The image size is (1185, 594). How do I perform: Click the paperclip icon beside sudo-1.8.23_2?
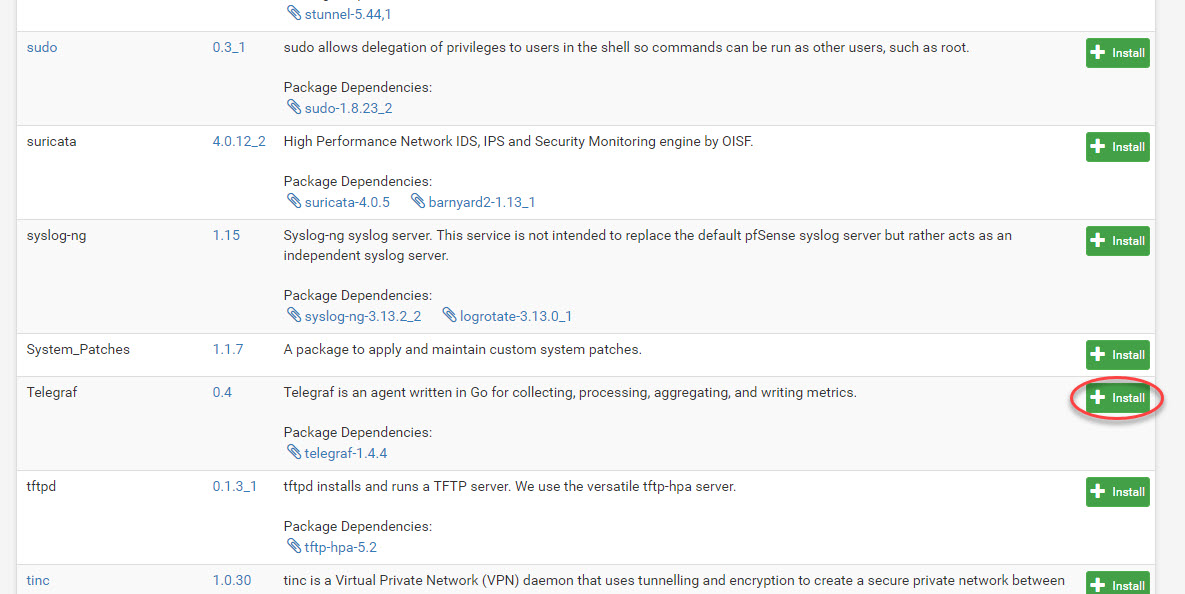pyautogui.click(x=294, y=107)
